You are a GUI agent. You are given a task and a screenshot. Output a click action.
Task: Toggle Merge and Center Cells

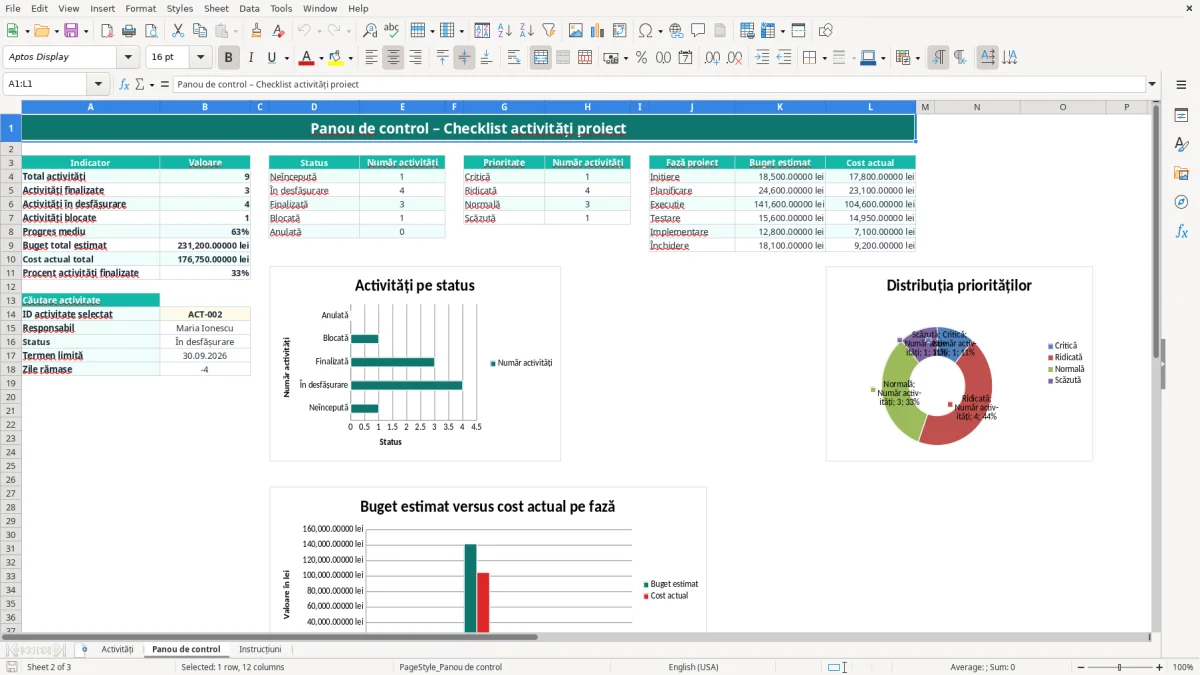pyautogui.click(x=541, y=58)
